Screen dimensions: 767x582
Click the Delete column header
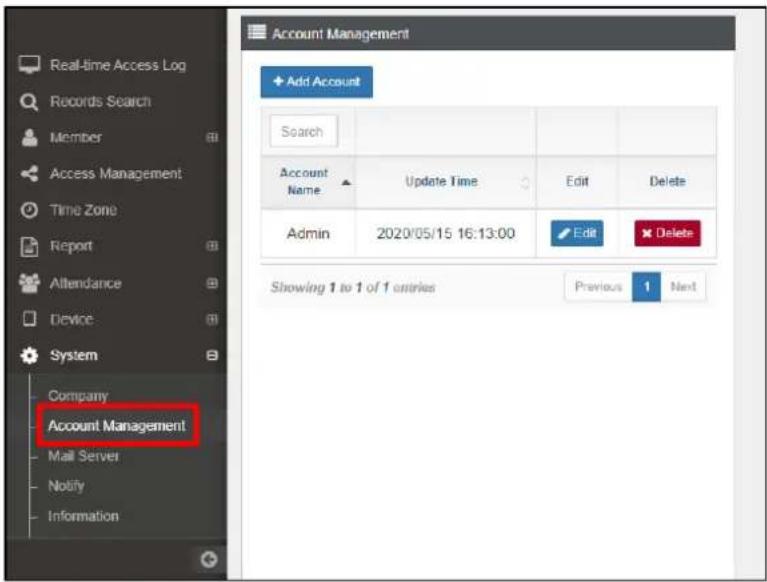[x=667, y=181]
